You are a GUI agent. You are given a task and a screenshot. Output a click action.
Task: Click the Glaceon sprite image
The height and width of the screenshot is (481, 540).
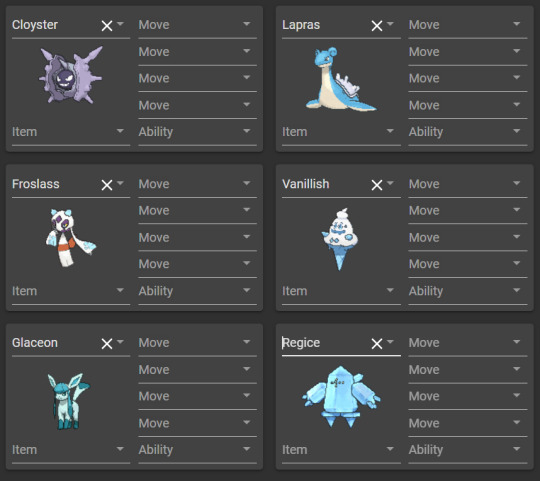coord(69,401)
